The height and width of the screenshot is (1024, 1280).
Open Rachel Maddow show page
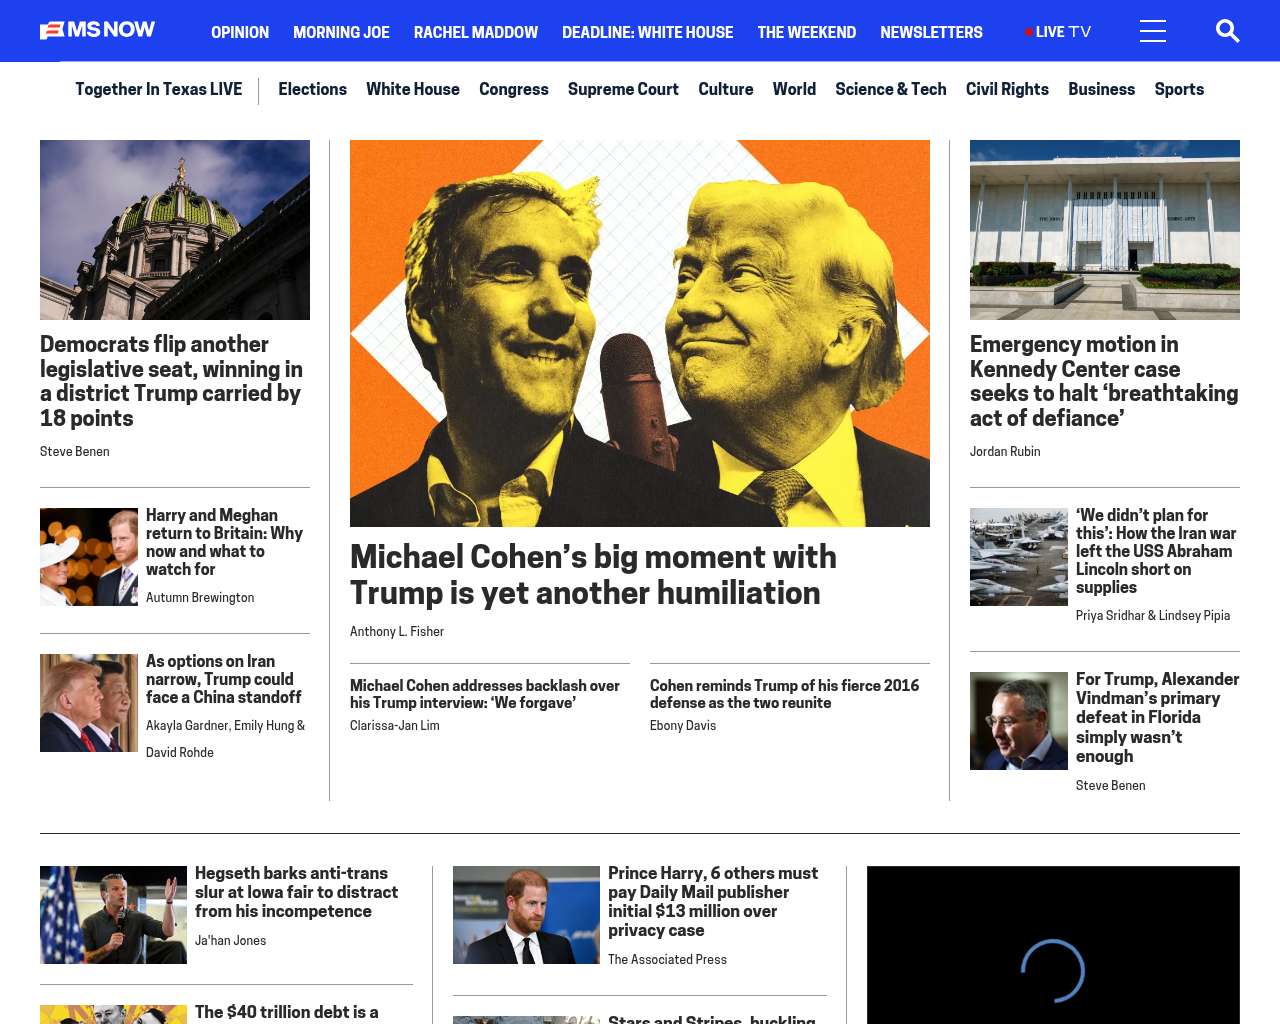(476, 32)
